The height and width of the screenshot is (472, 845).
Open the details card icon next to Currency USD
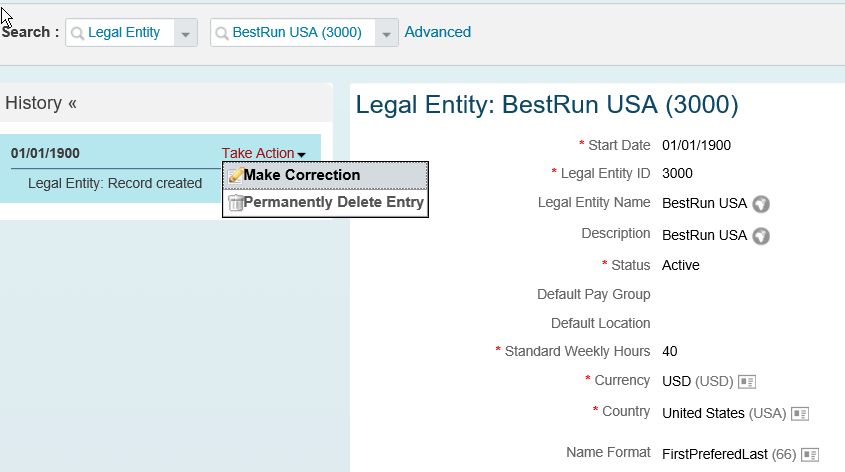[747, 381]
